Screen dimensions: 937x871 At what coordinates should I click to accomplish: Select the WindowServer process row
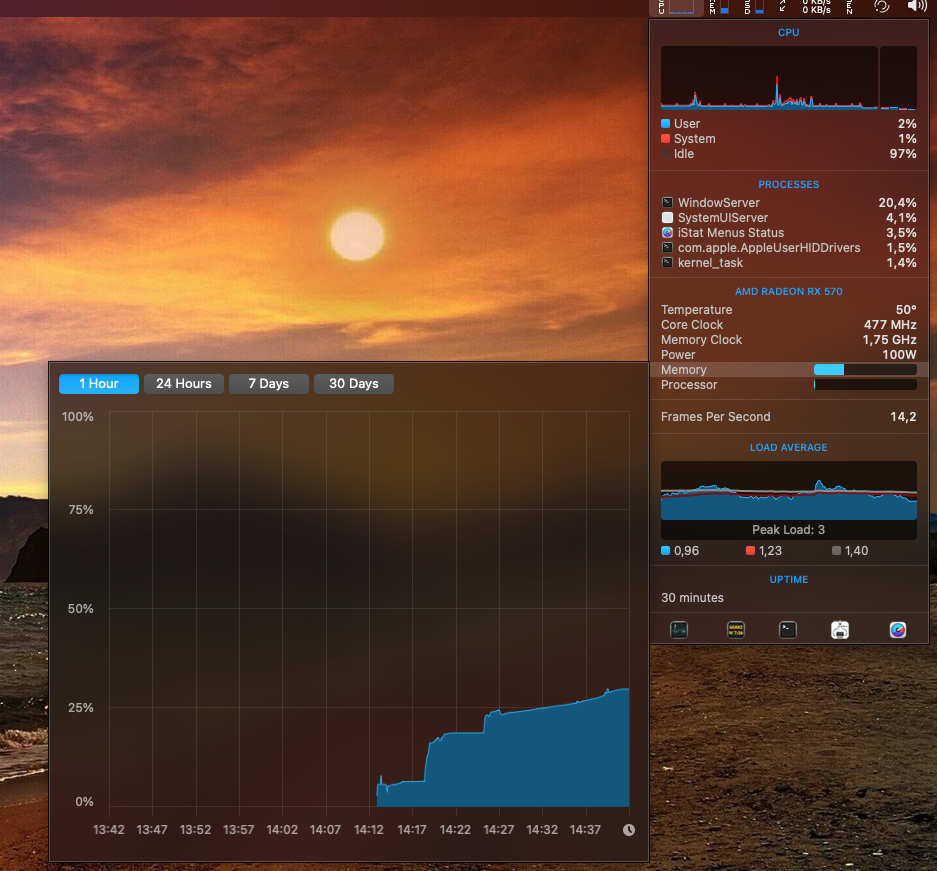788,203
